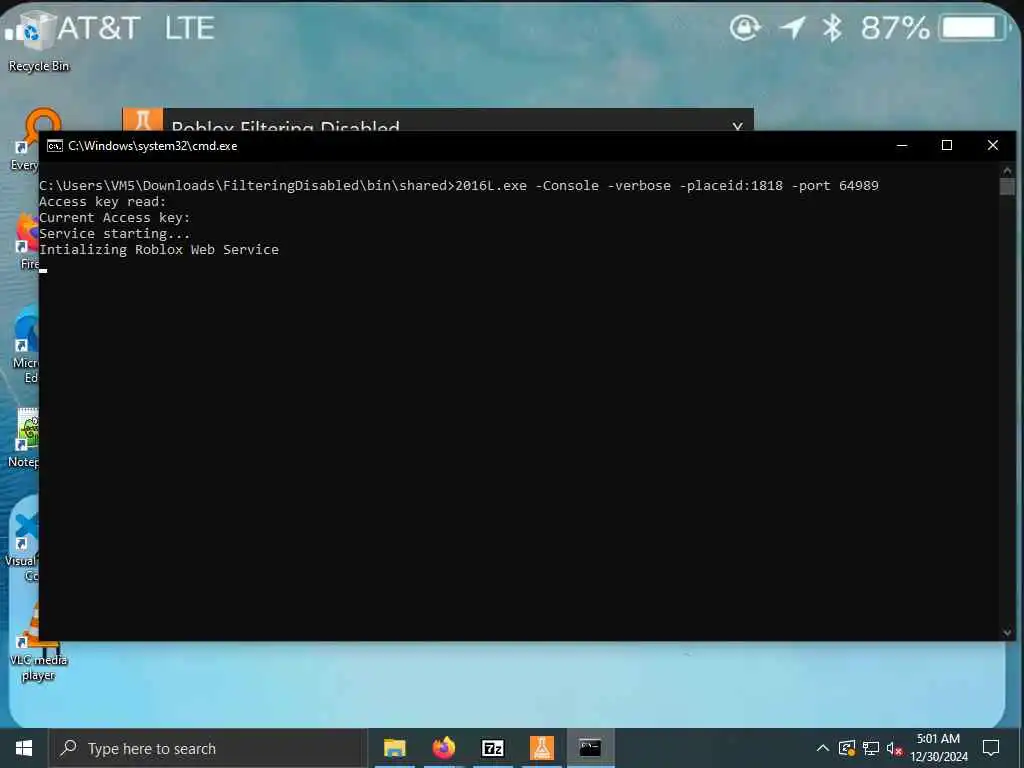Click the 'Current Access key:' console line
1024x768 pixels.
[114, 217]
